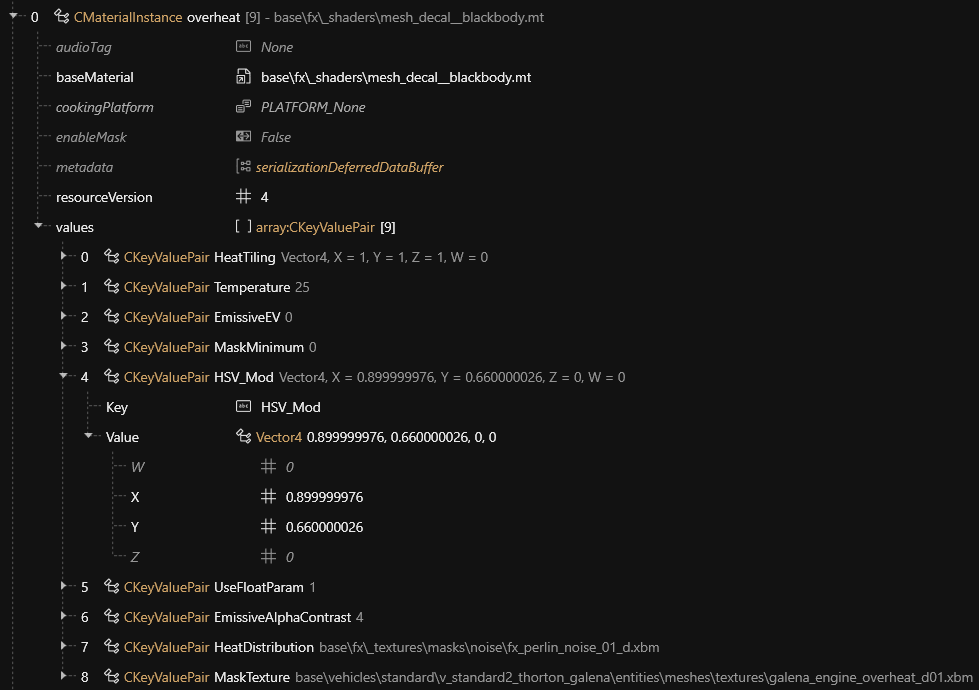Click the boolean icon beside enableMask False
Viewport: 979px width, 690px height.
[243, 137]
